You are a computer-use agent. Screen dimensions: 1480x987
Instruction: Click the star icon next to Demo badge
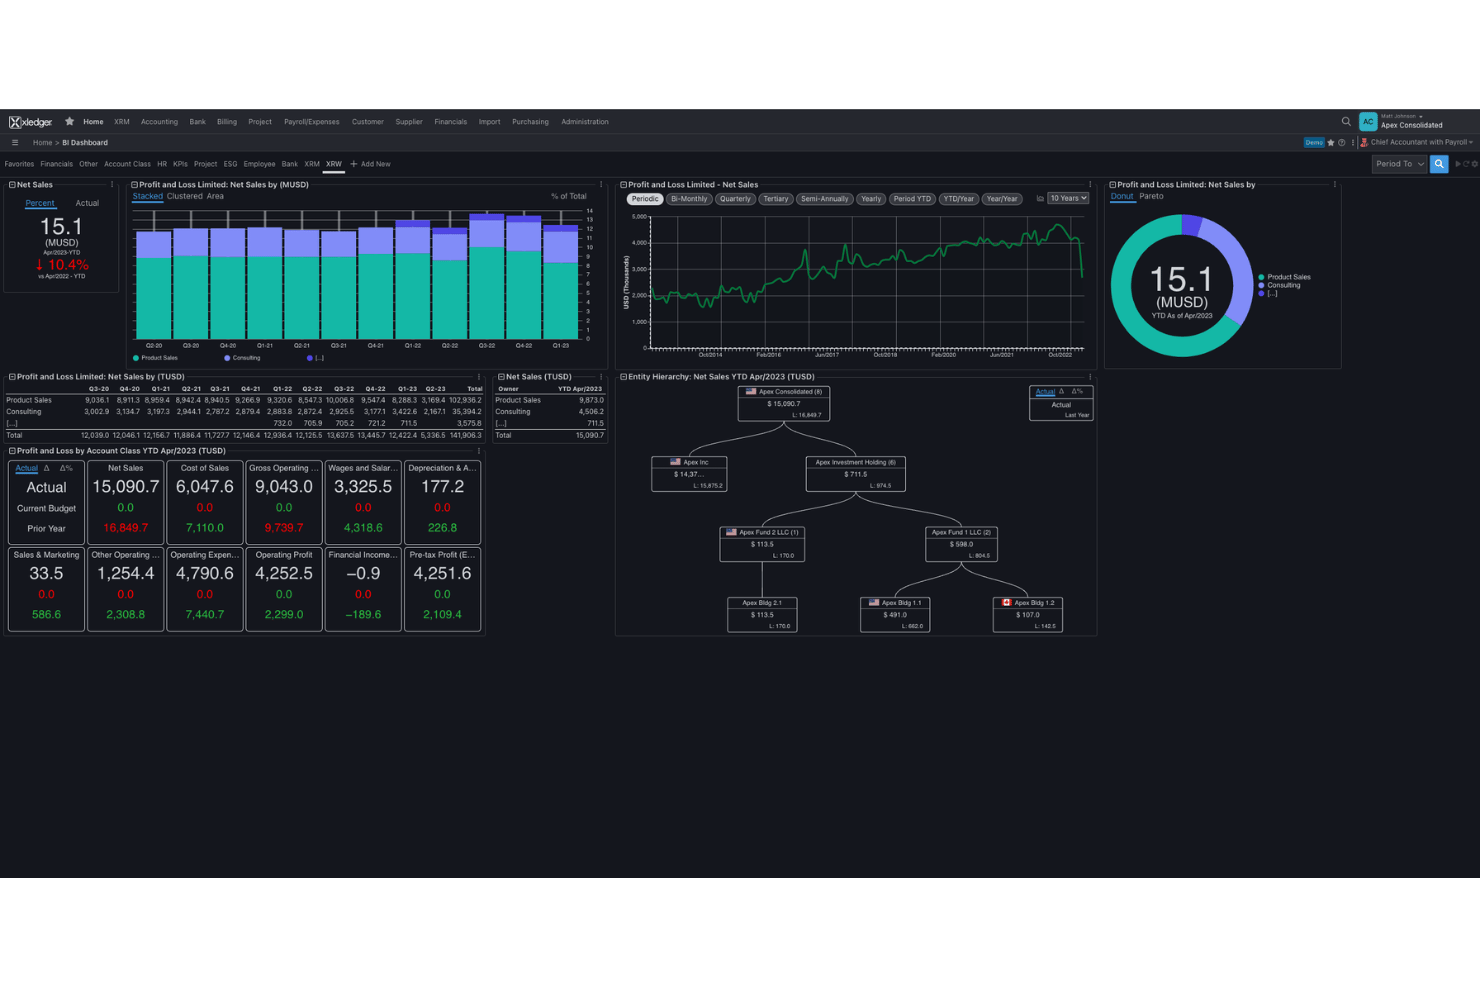click(x=1331, y=143)
